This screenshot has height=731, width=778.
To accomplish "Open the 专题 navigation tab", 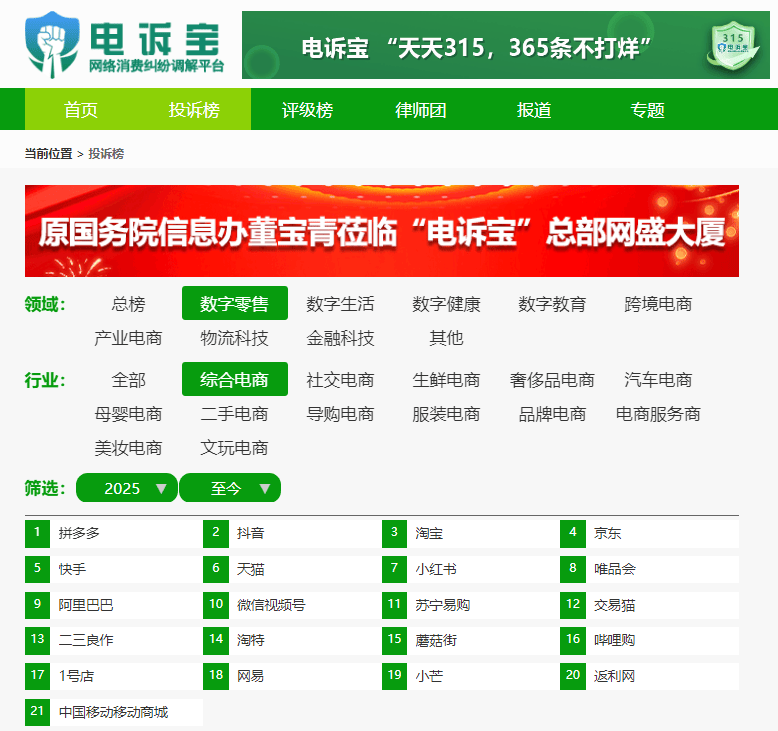I will [x=647, y=109].
